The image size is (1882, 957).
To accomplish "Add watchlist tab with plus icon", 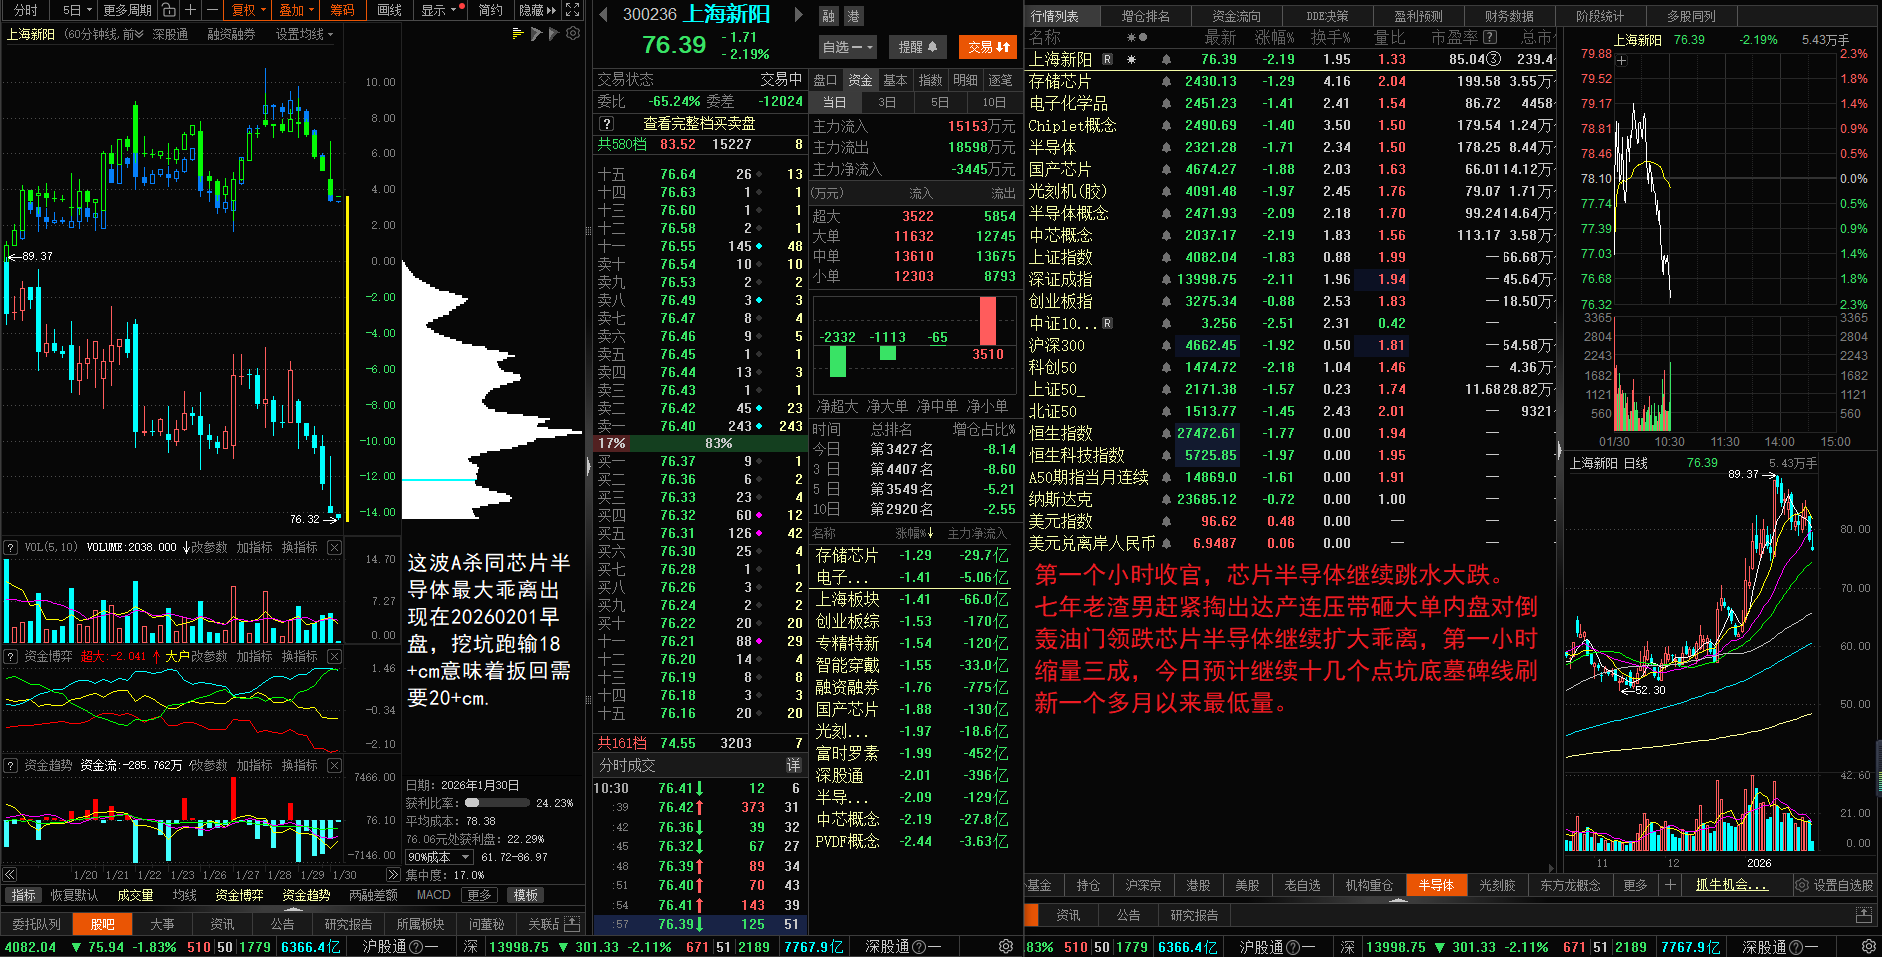I will point(1669,885).
